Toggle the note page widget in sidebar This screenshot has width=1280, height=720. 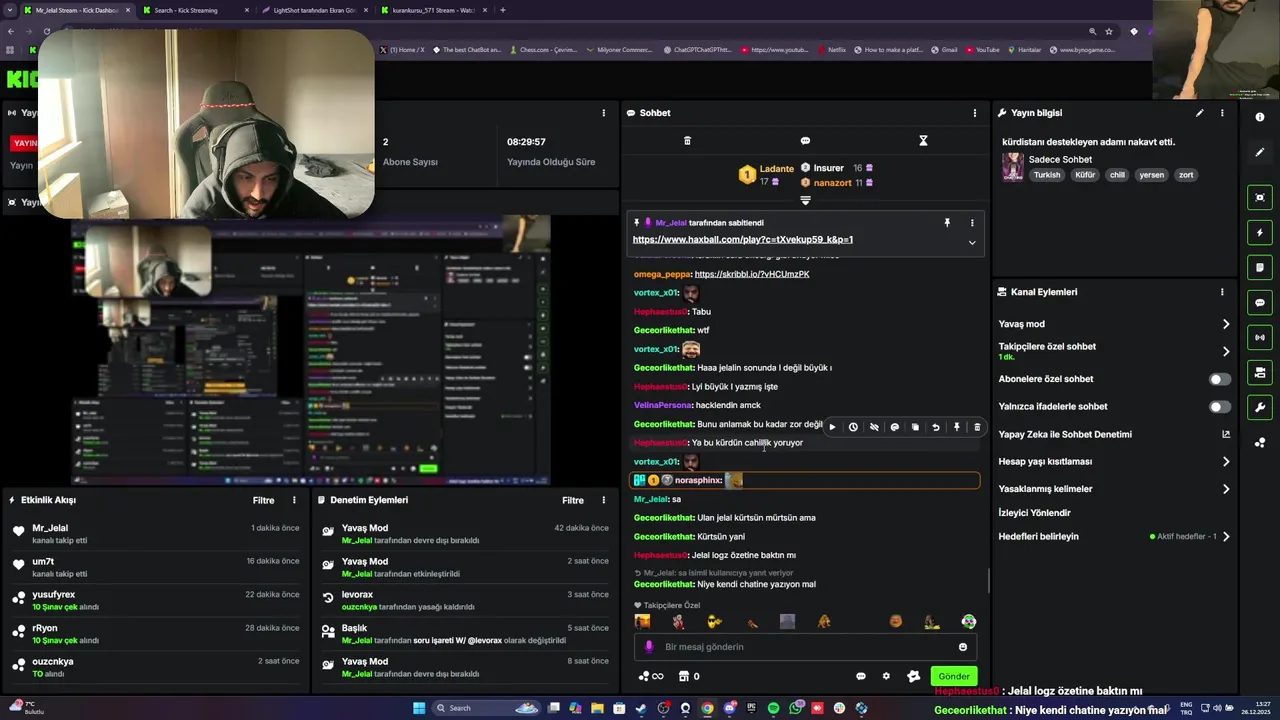point(1260,267)
